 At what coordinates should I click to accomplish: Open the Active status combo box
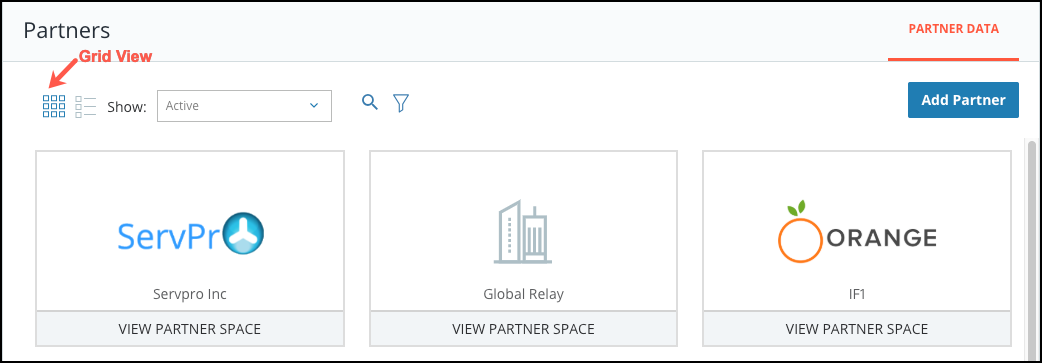pyautogui.click(x=244, y=106)
